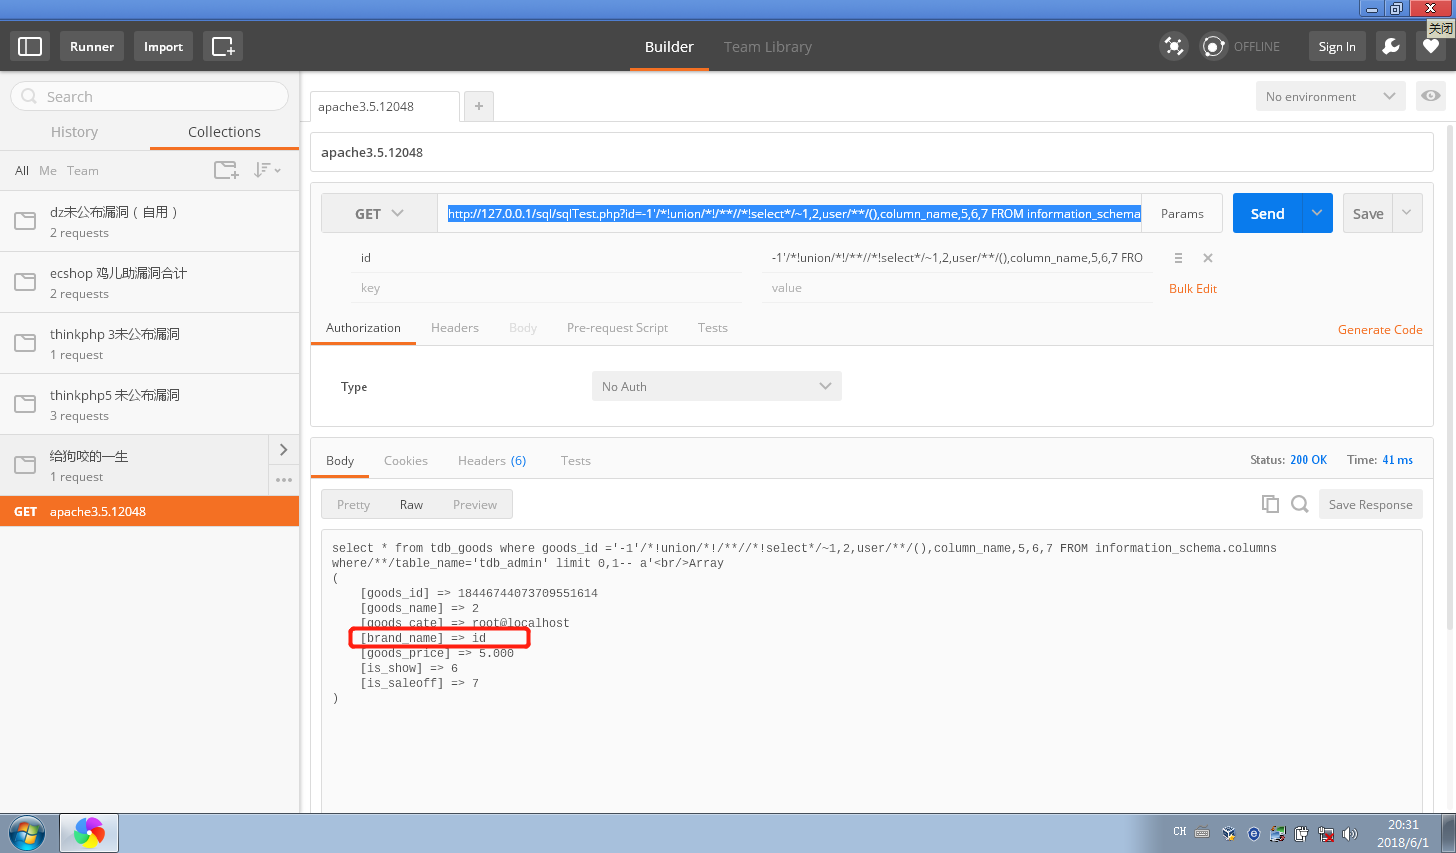1456x853 pixels.
Task: Search within the response body
Action: click(x=1300, y=504)
